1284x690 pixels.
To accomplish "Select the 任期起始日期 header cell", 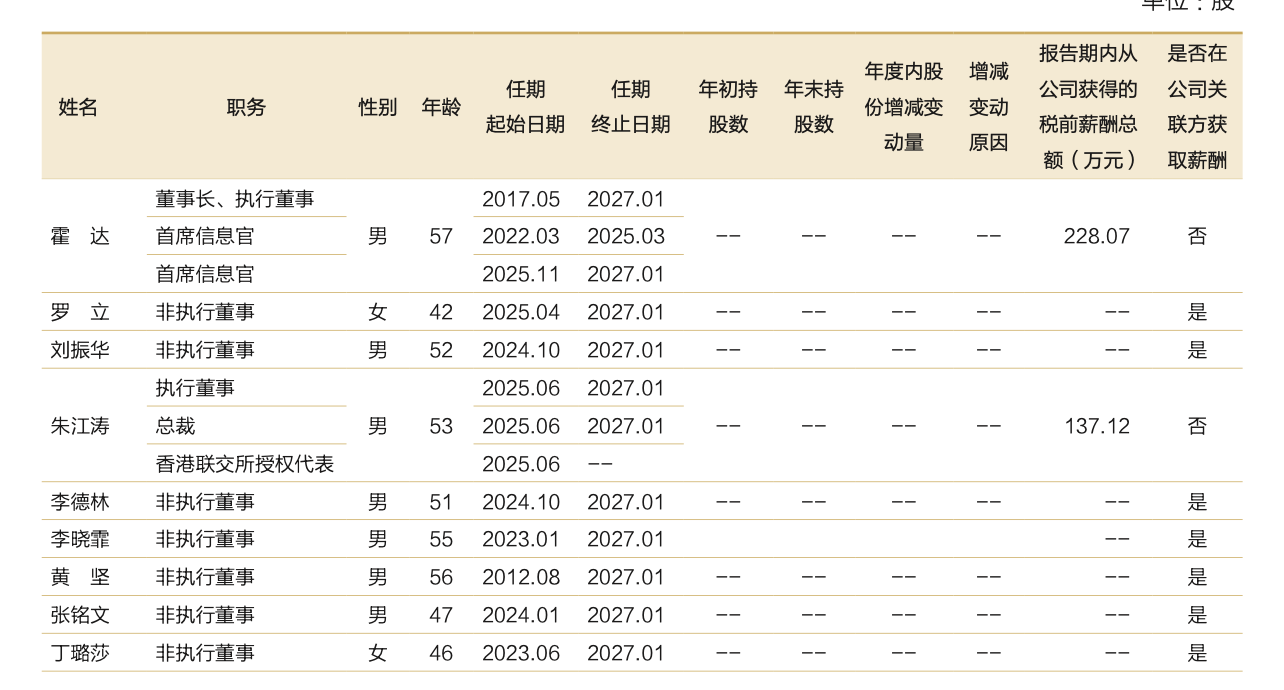I will tap(525, 107).
